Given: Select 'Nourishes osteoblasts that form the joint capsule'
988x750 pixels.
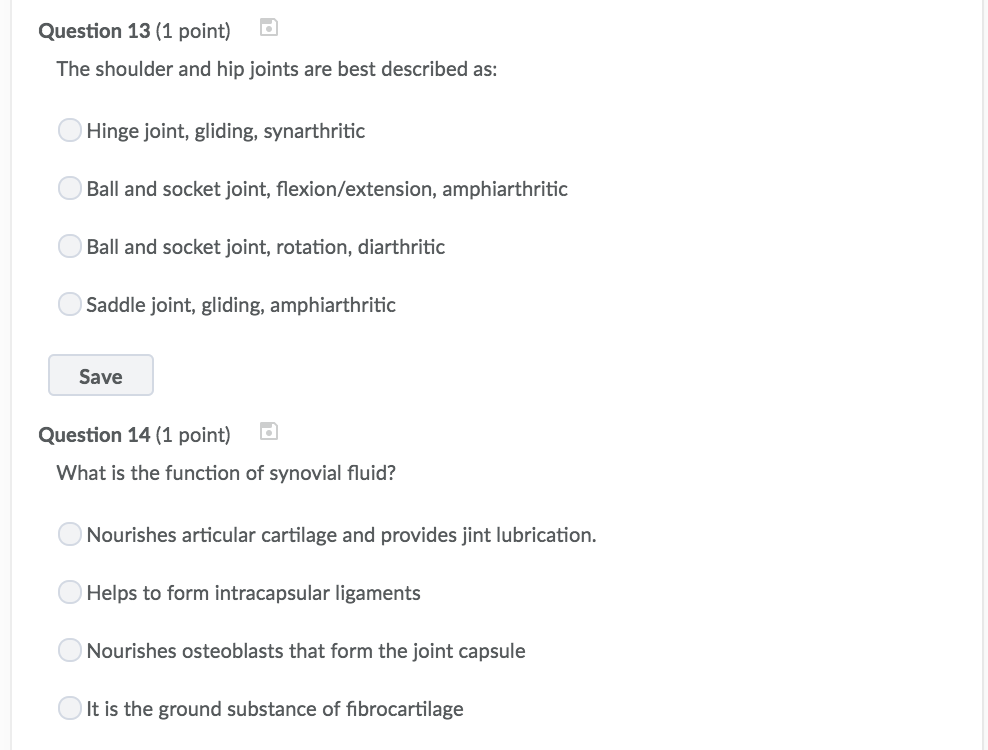Looking at the screenshot, I should 69,650.
